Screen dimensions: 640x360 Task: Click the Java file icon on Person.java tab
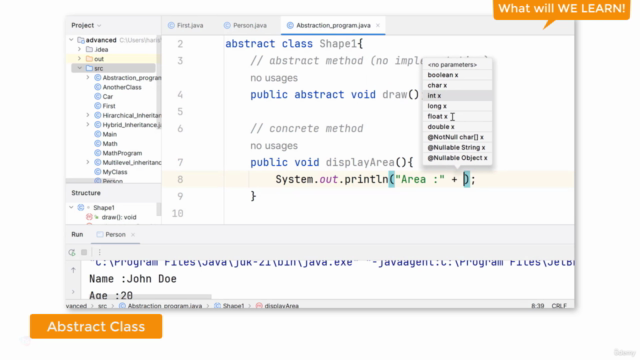click(227, 25)
